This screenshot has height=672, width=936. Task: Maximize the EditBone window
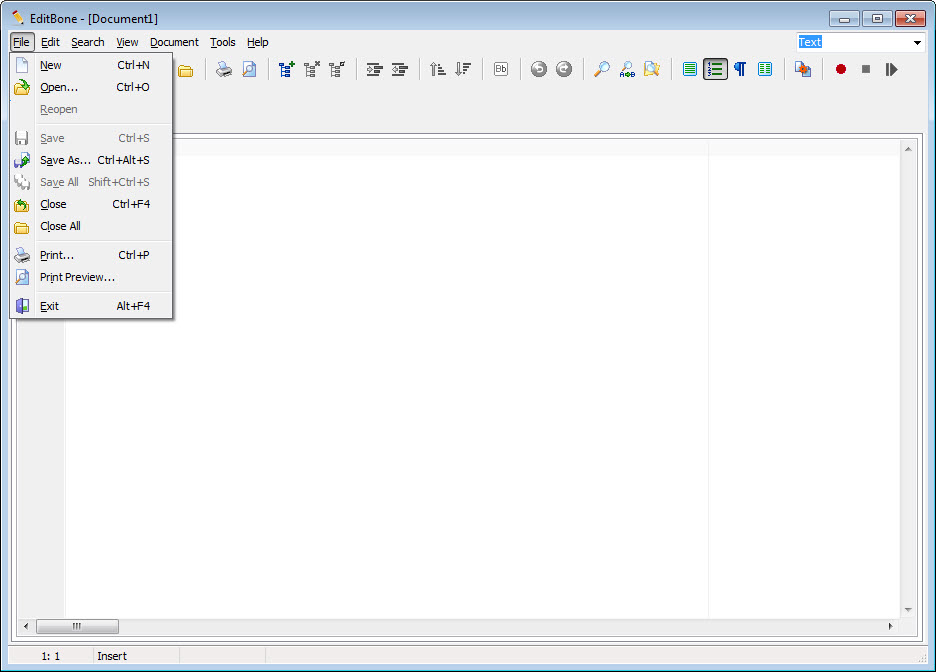(877, 19)
